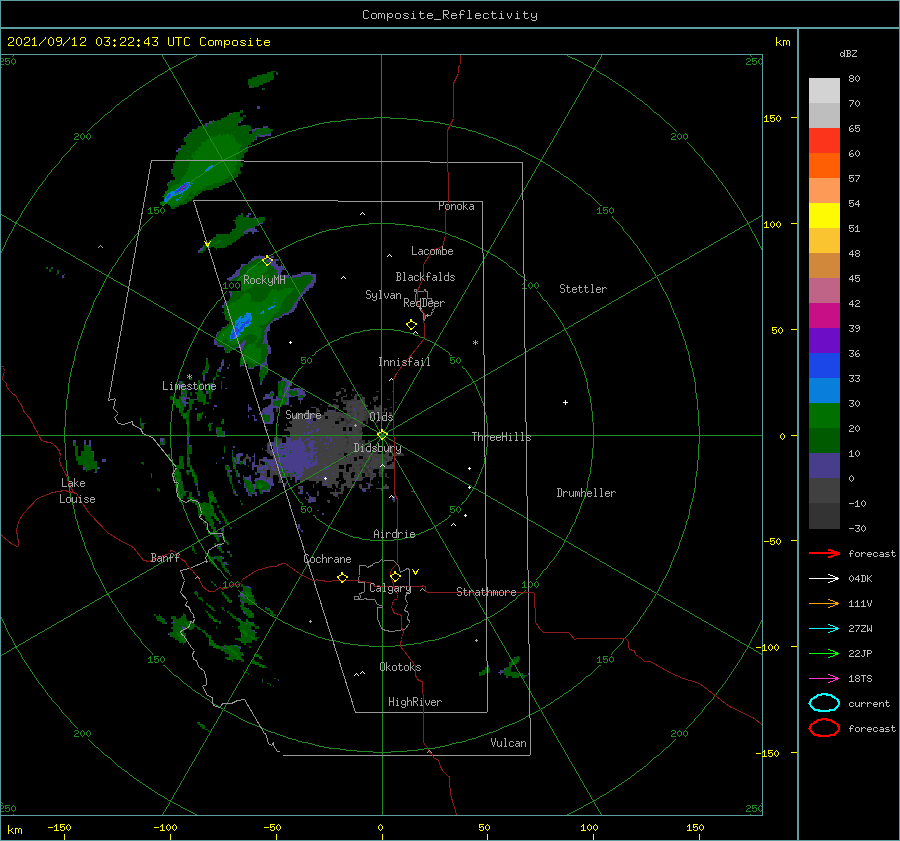Click the Olds label
The image size is (900, 841).
pyautogui.click(x=381, y=416)
